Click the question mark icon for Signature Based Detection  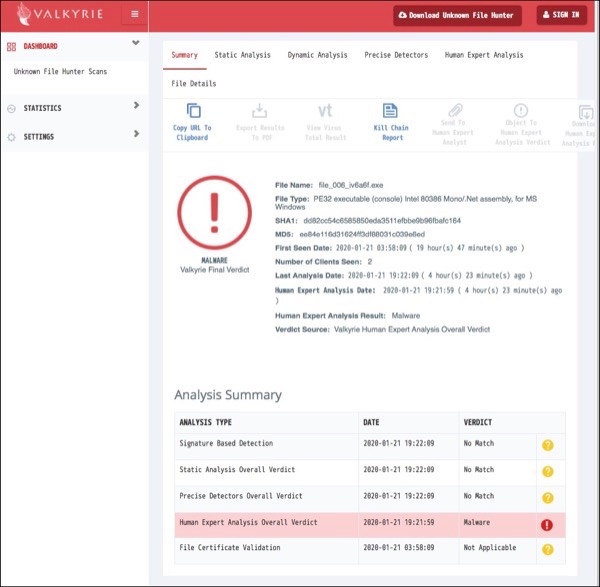[547, 445]
